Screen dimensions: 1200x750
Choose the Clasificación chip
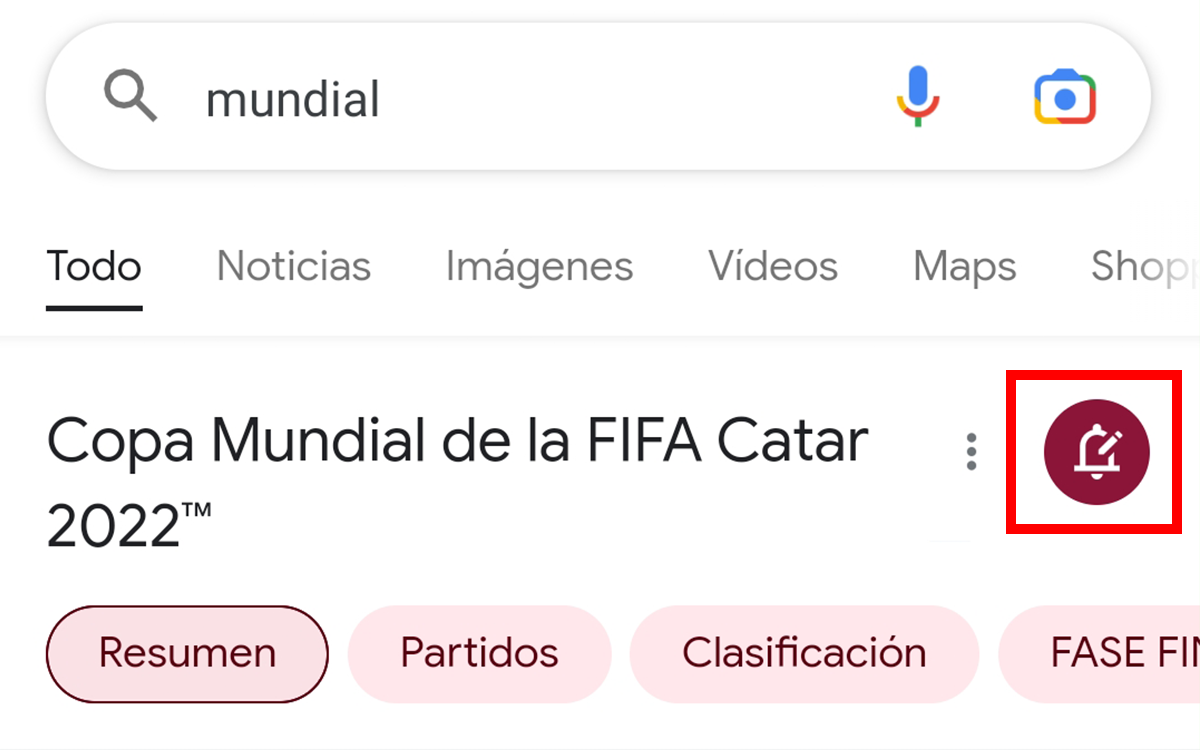tap(804, 653)
